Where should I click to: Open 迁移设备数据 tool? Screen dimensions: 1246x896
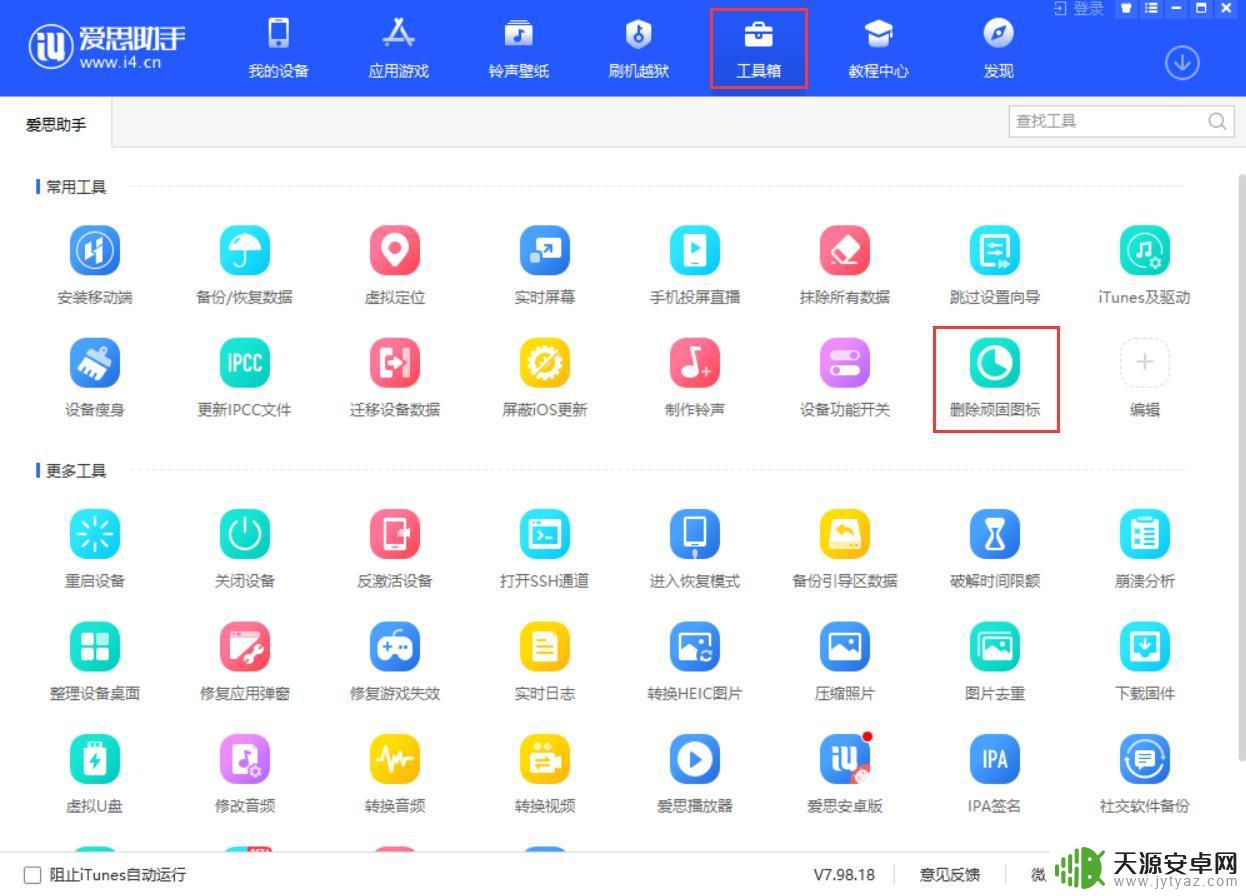point(395,362)
